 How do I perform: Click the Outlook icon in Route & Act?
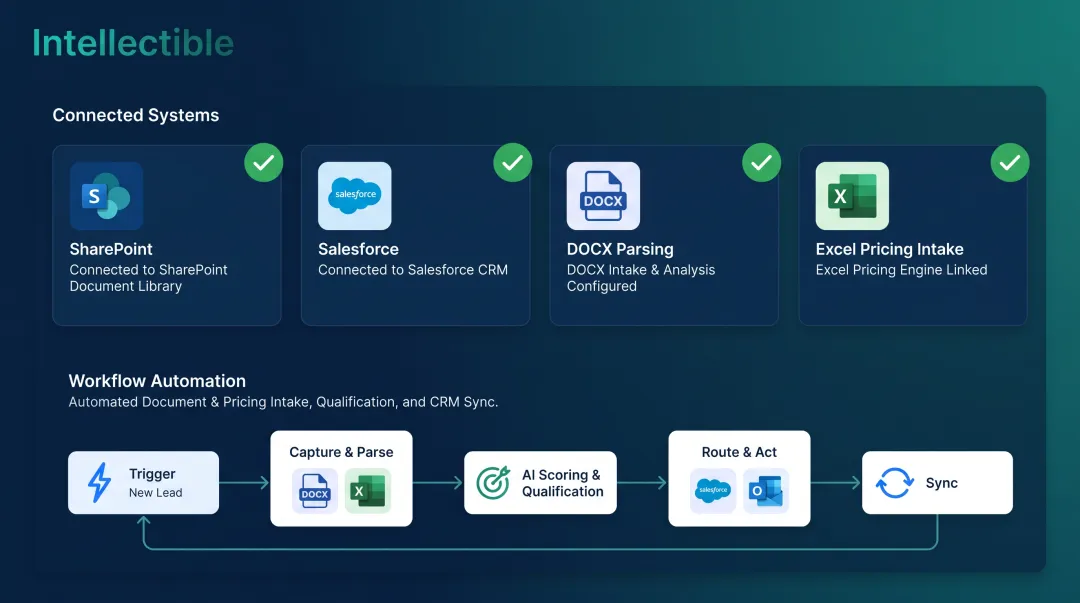(766, 491)
